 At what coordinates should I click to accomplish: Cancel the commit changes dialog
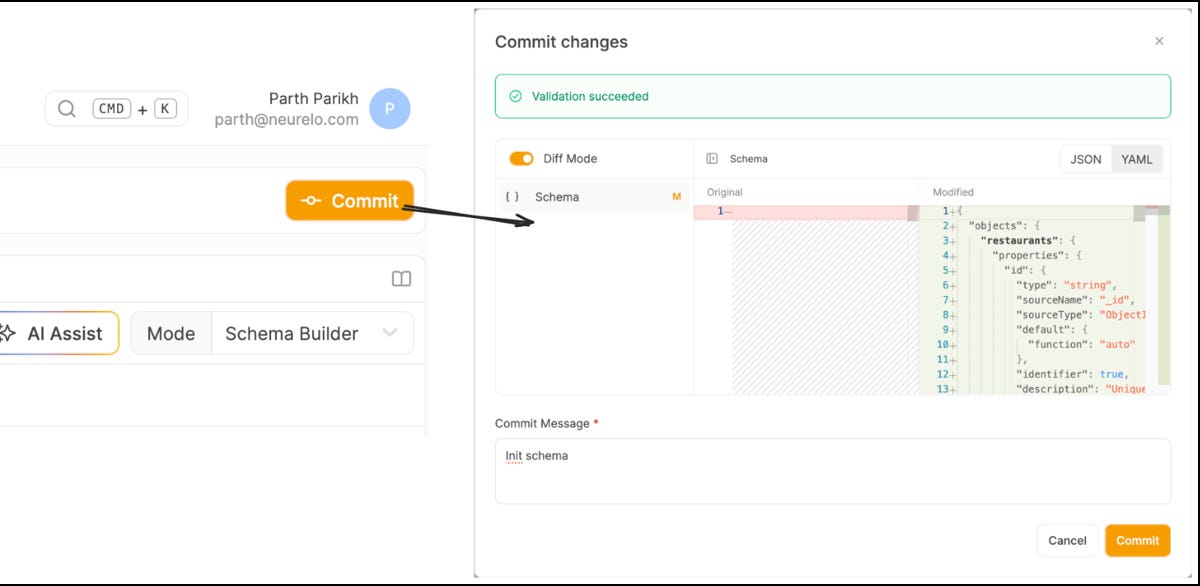coord(1067,540)
